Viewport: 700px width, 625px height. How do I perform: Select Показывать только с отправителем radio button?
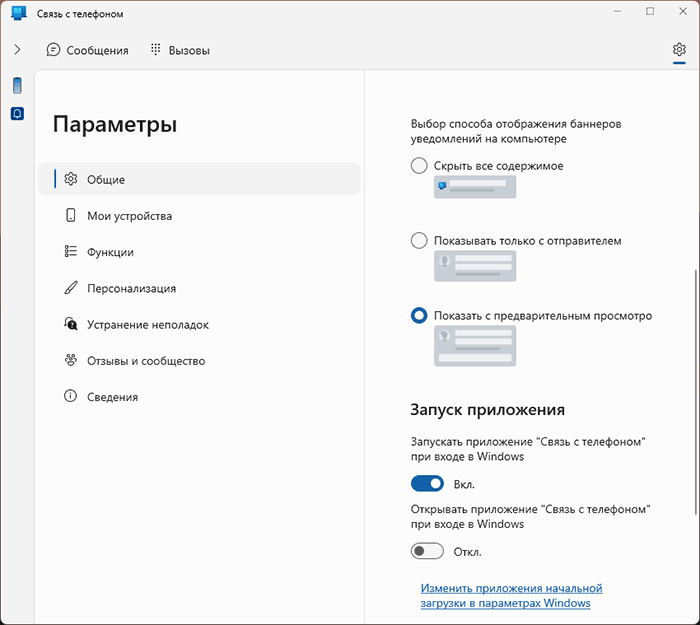pyautogui.click(x=419, y=240)
